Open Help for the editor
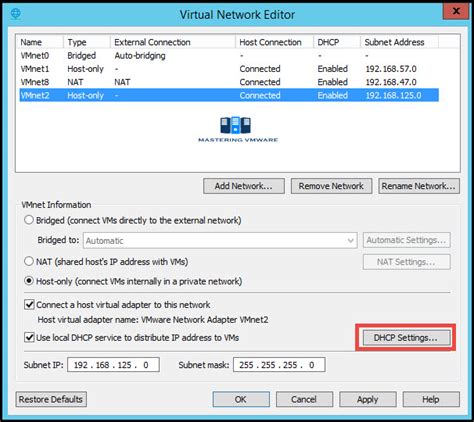This screenshot has width=474, height=422. point(431,399)
